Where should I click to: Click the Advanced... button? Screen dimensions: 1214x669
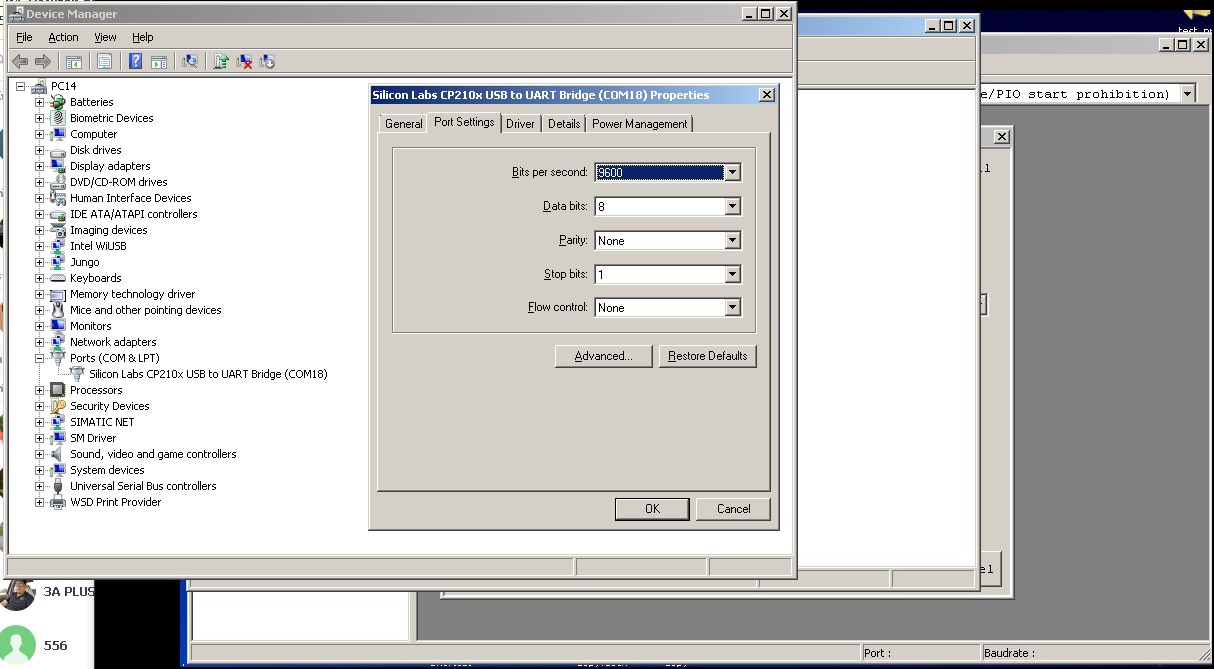coord(603,356)
